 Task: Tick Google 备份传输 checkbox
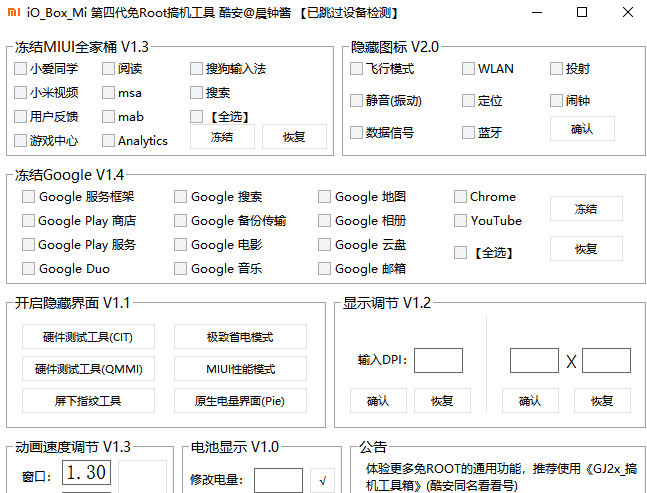pyautogui.click(x=180, y=220)
